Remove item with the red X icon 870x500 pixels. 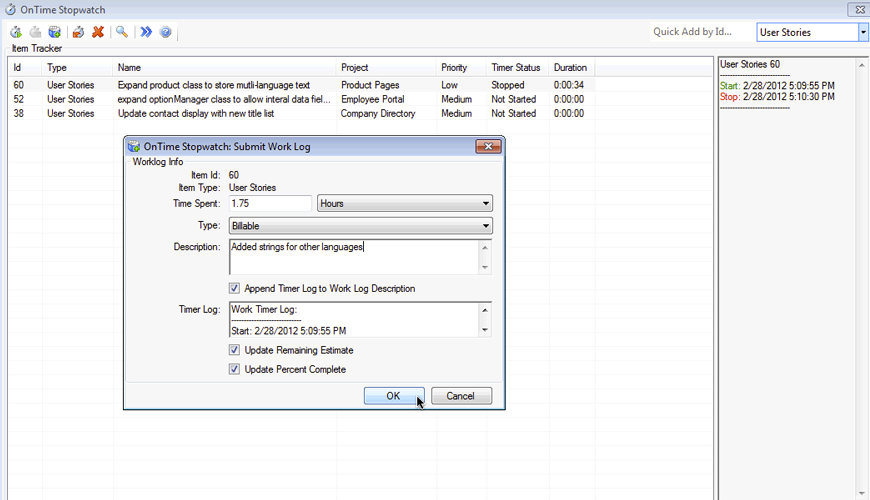(98, 32)
